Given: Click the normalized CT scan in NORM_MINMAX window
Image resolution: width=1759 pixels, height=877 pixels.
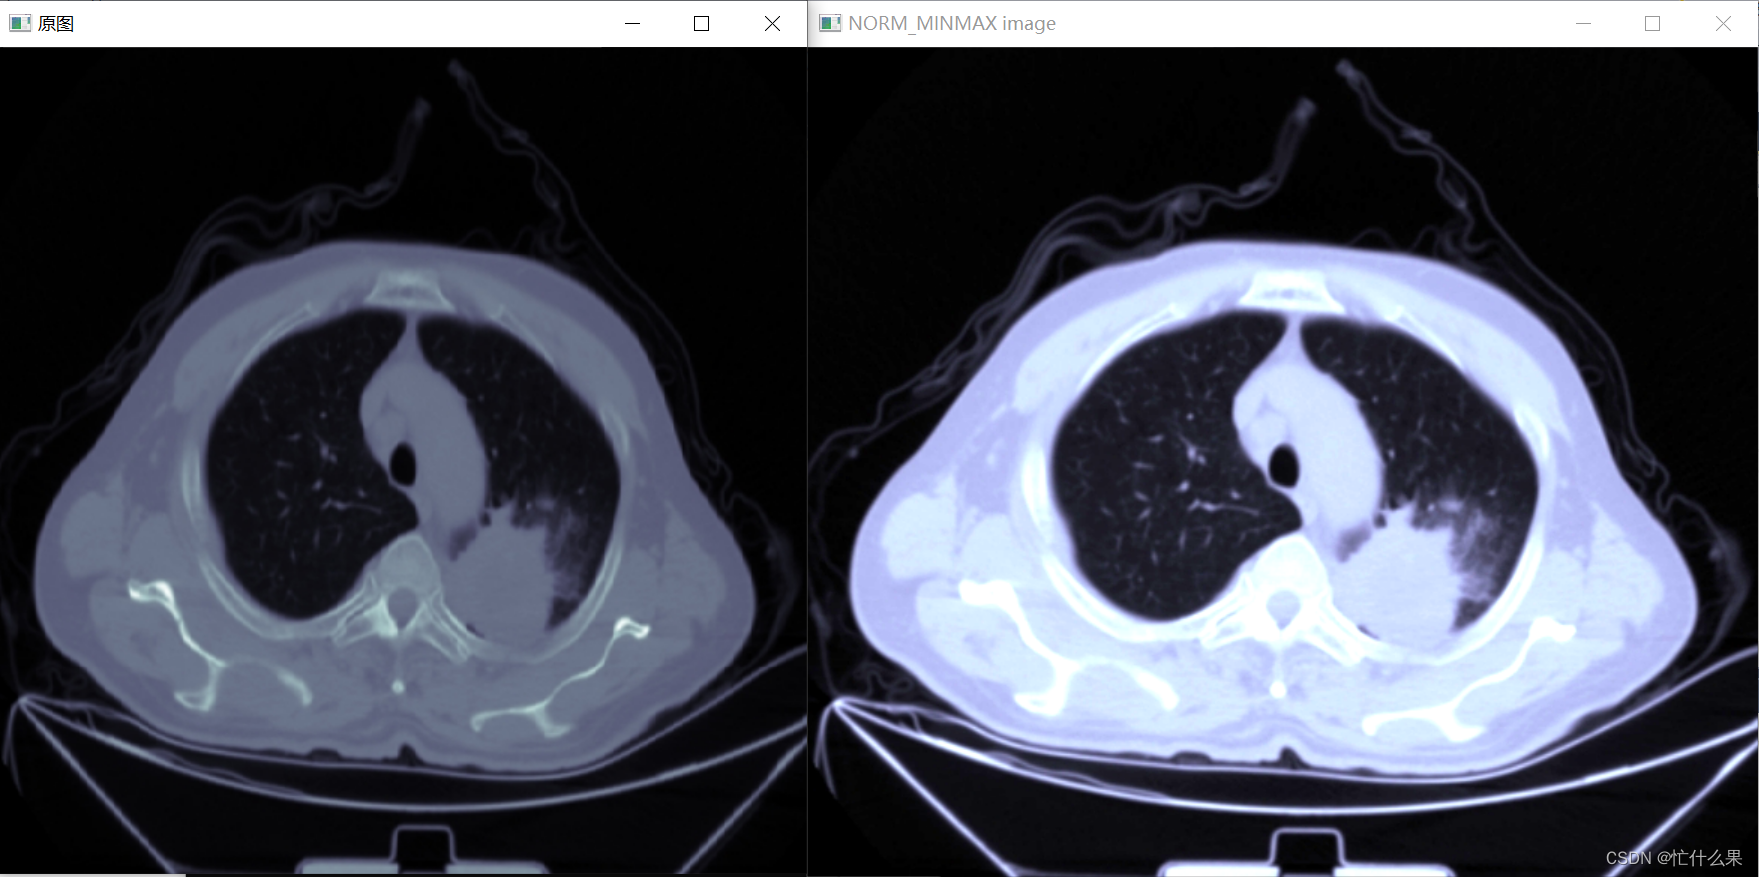Looking at the screenshot, I should 1283,461.
